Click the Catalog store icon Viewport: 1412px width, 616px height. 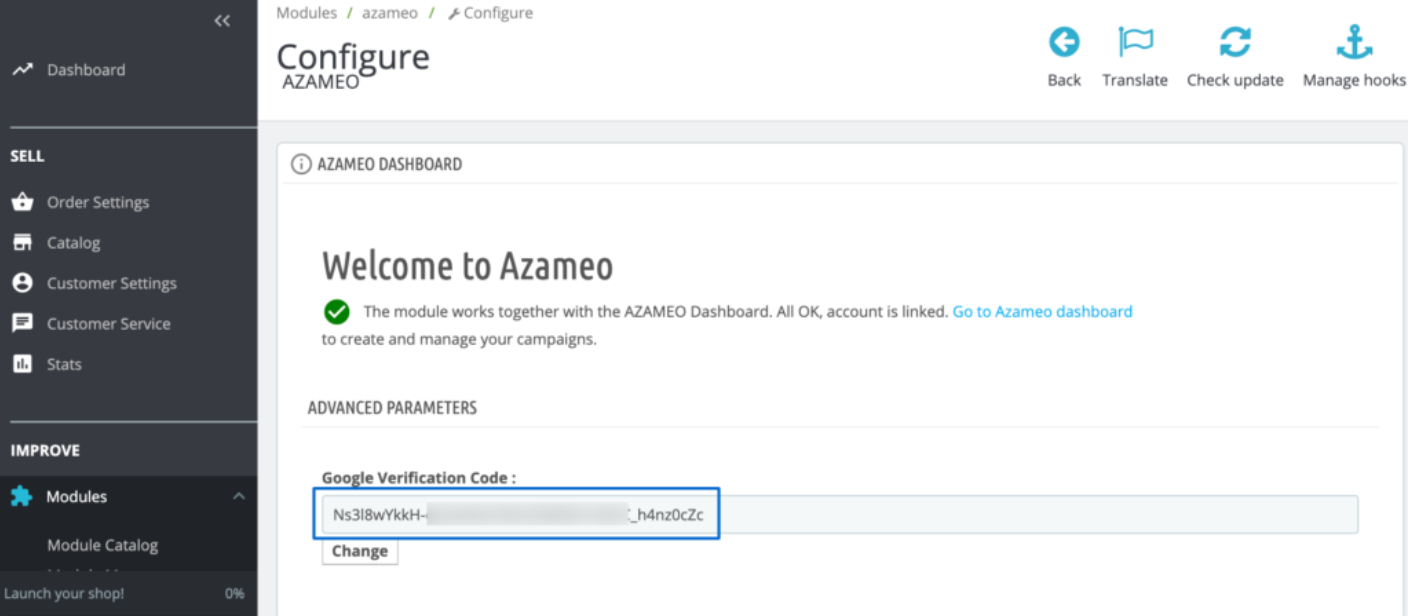(x=22, y=243)
